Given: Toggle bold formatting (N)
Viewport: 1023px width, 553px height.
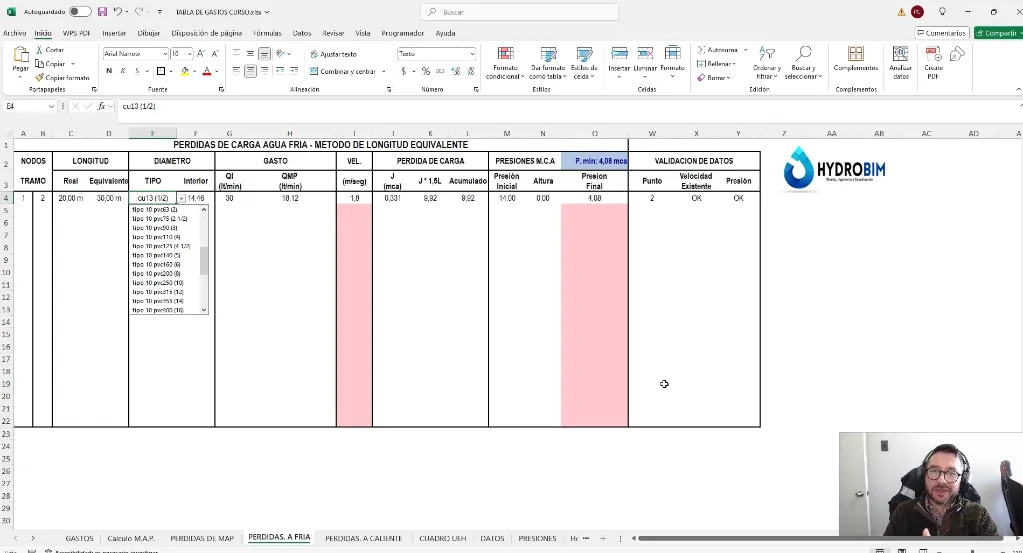Looking at the screenshot, I should (x=109, y=71).
